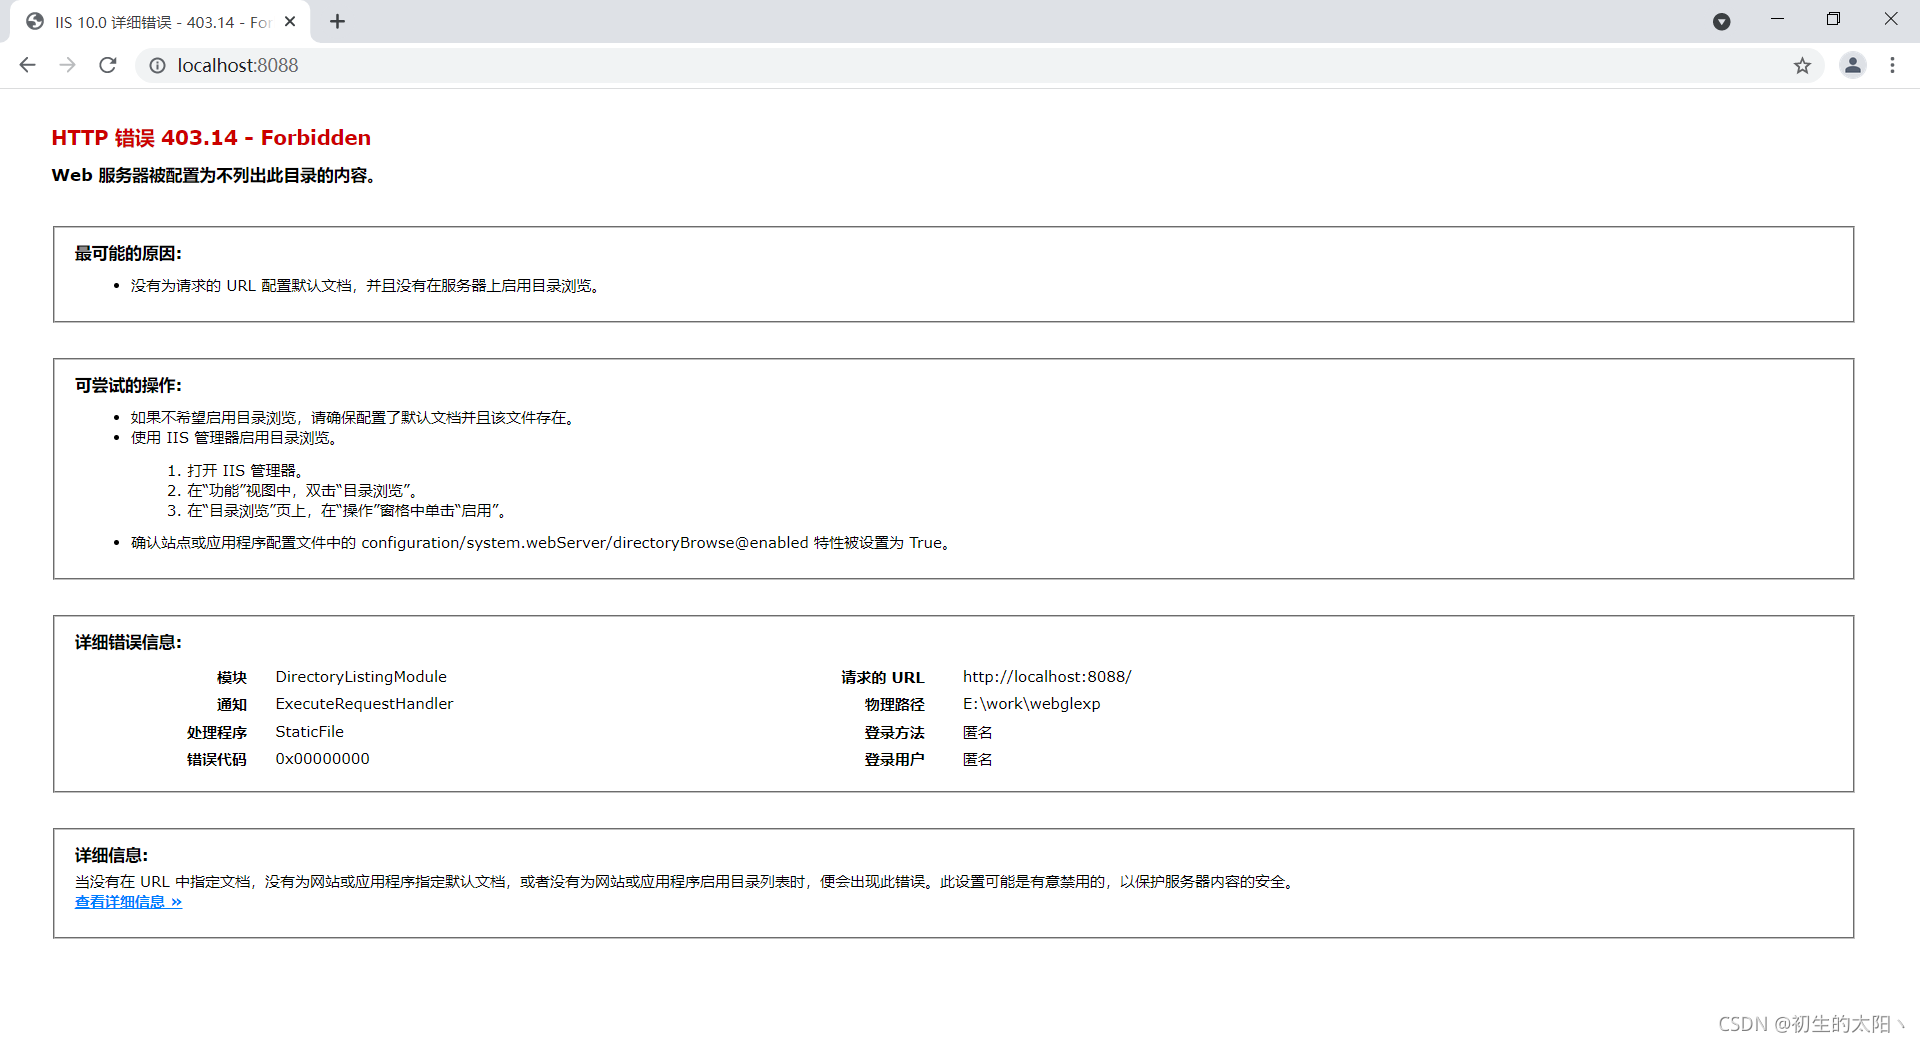Screen dimensions: 1920x1042
Task: Reload the localhost:8088 page
Action: tap(108, 65)
